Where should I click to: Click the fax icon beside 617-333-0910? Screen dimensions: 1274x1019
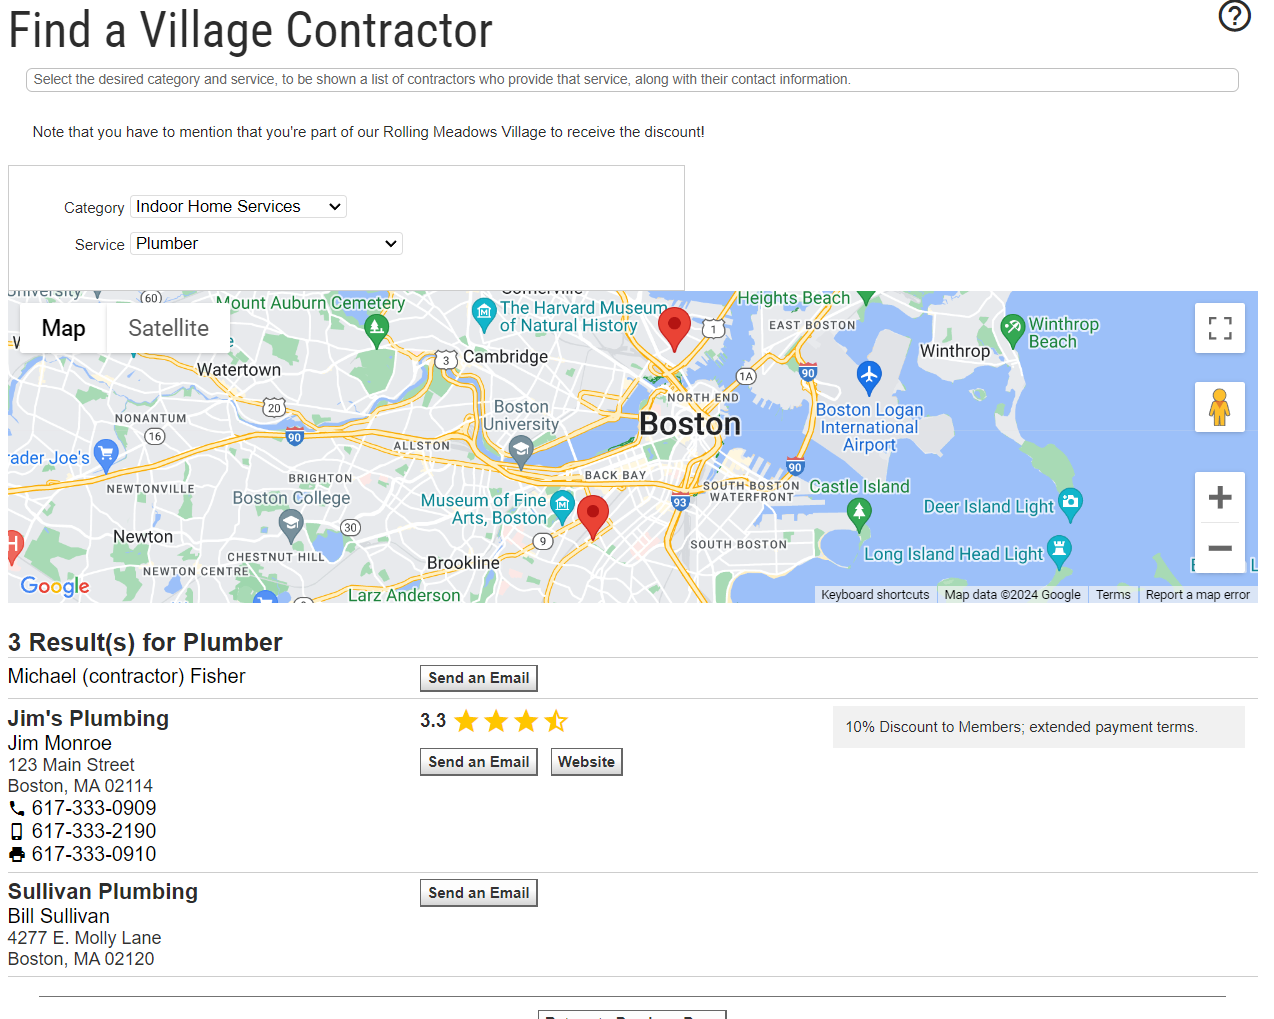(x=17, y=854)
